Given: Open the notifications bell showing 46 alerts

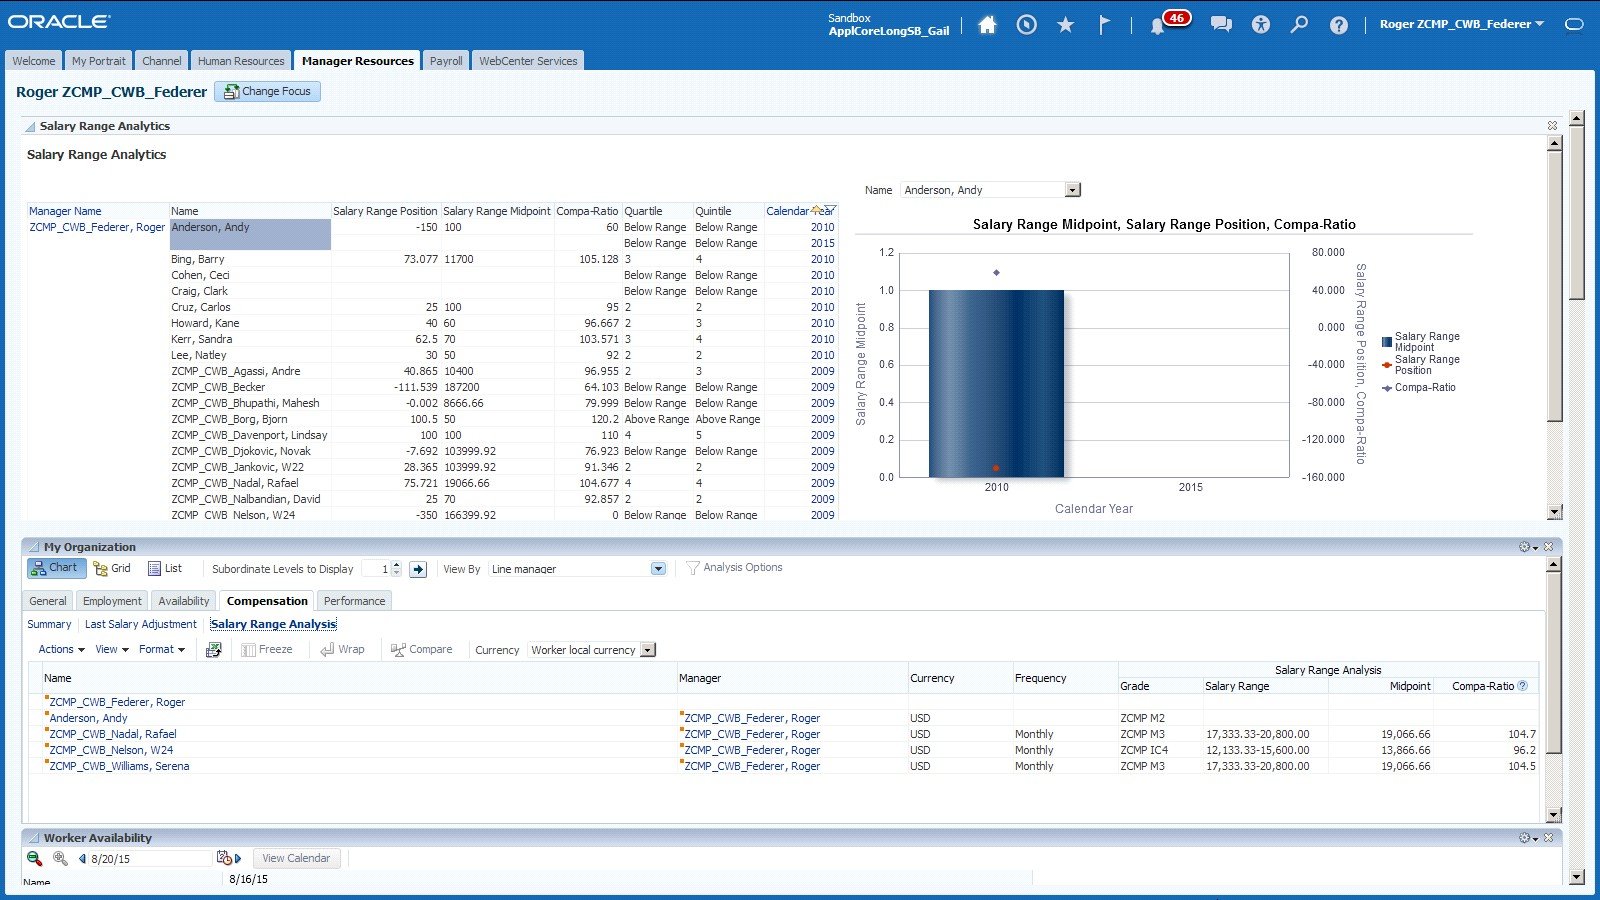Looking at the screenshot, I should (x=1160, y=20).
